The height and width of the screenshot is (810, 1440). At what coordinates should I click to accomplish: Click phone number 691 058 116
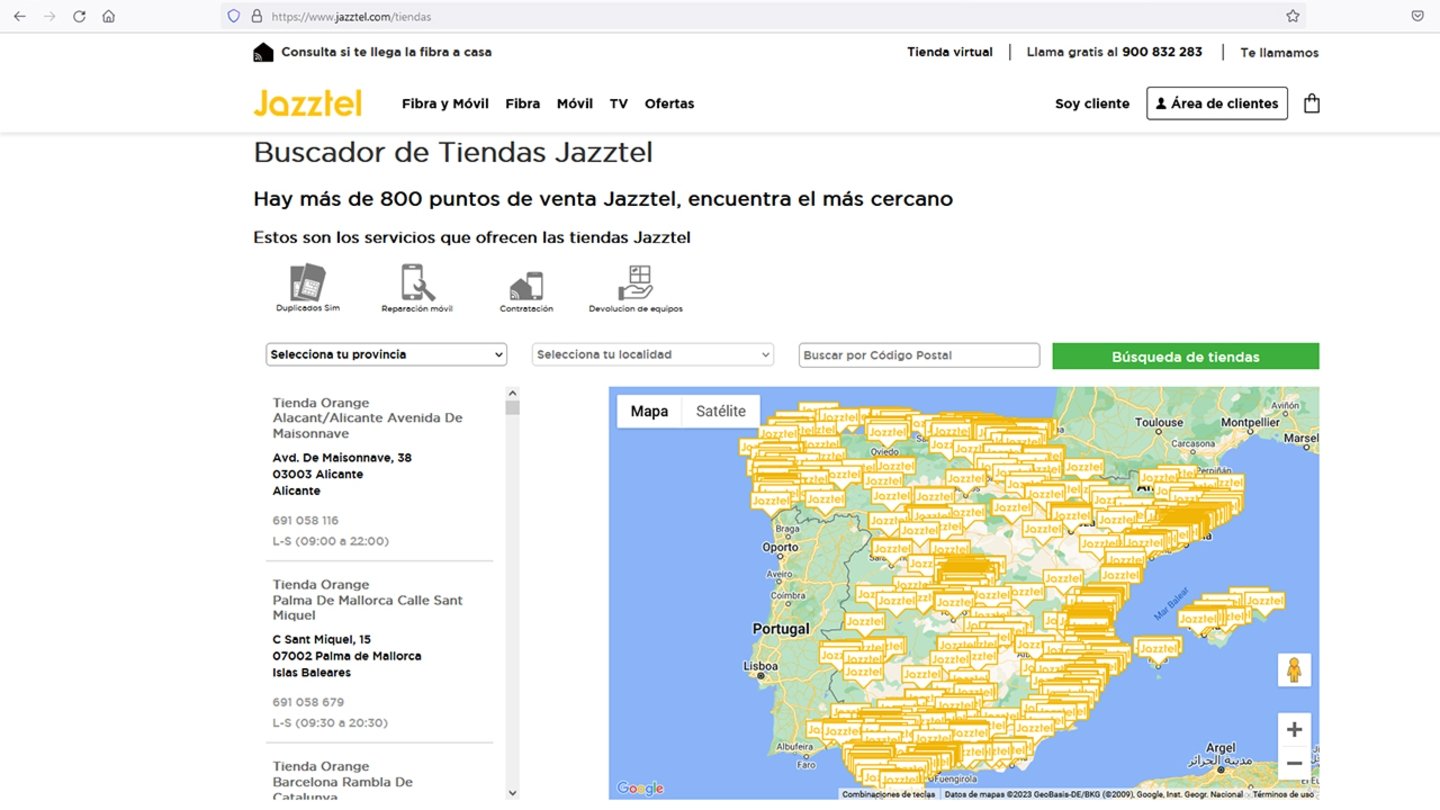[x=305, y=520]
